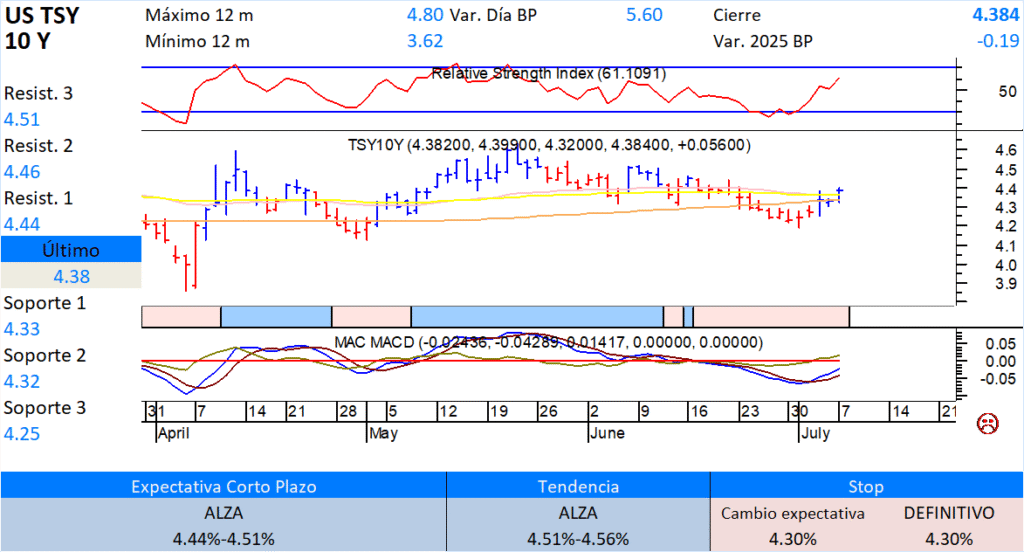The height and width of the screenshot is (552, 1024).
Task: Click the 3.9 price axis label
Action: pos(1006,284)
